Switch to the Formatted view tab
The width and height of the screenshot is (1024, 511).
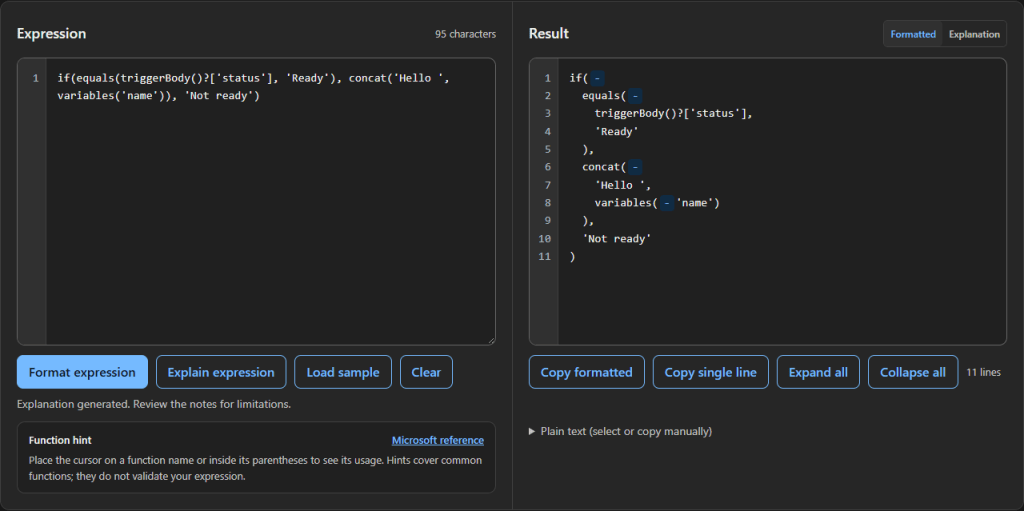coord(913,34)
